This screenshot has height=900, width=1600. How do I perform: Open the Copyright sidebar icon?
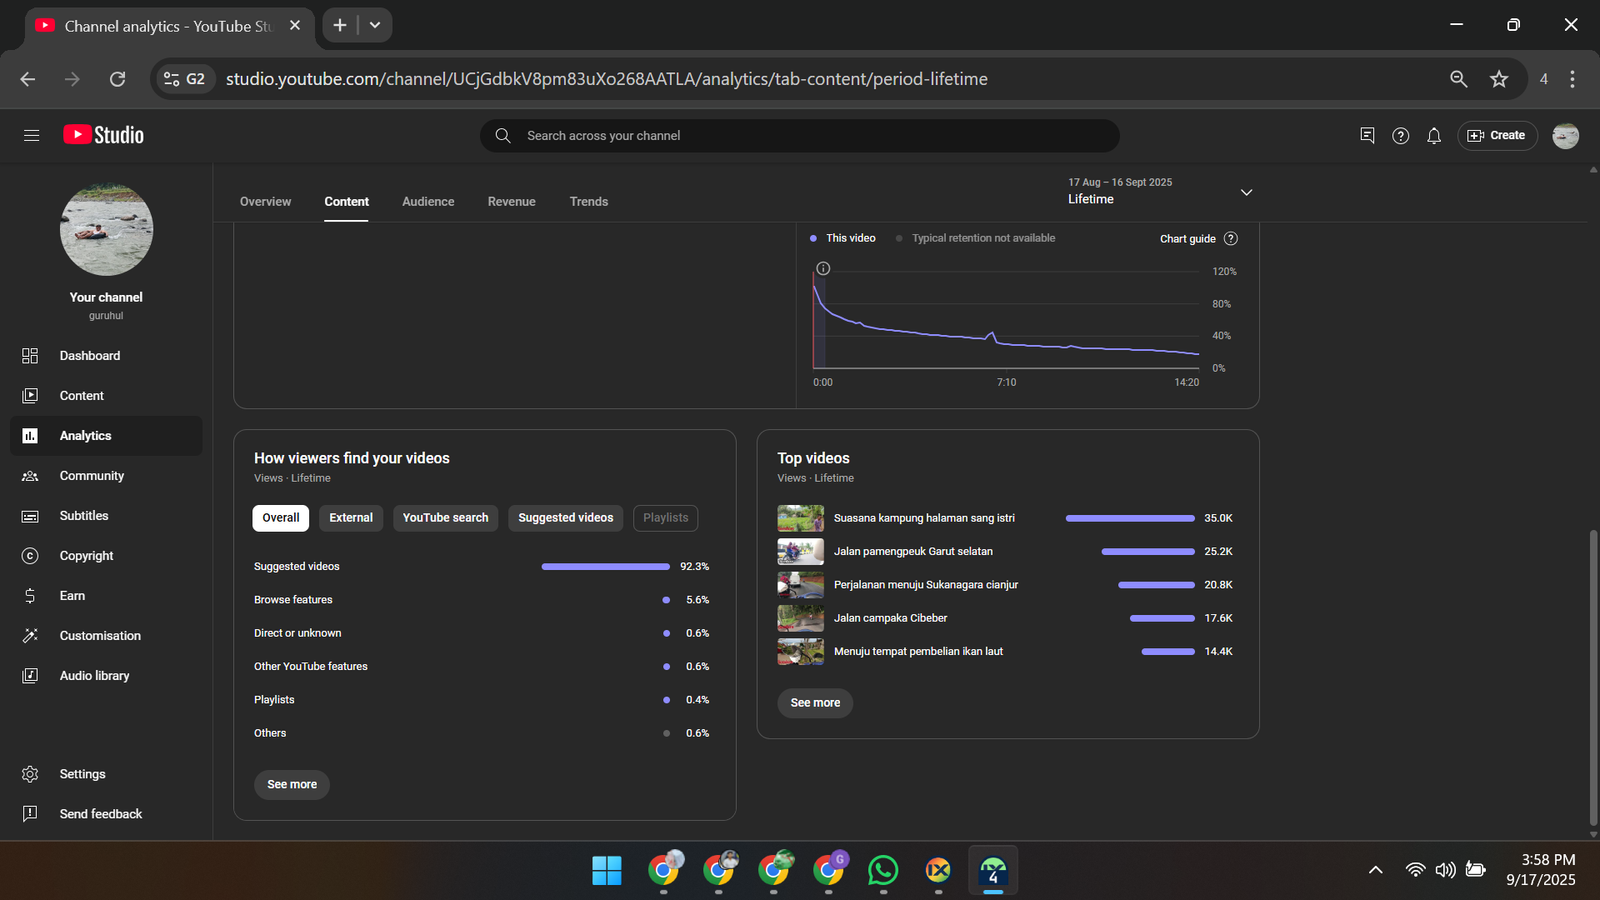coord(30,556)
